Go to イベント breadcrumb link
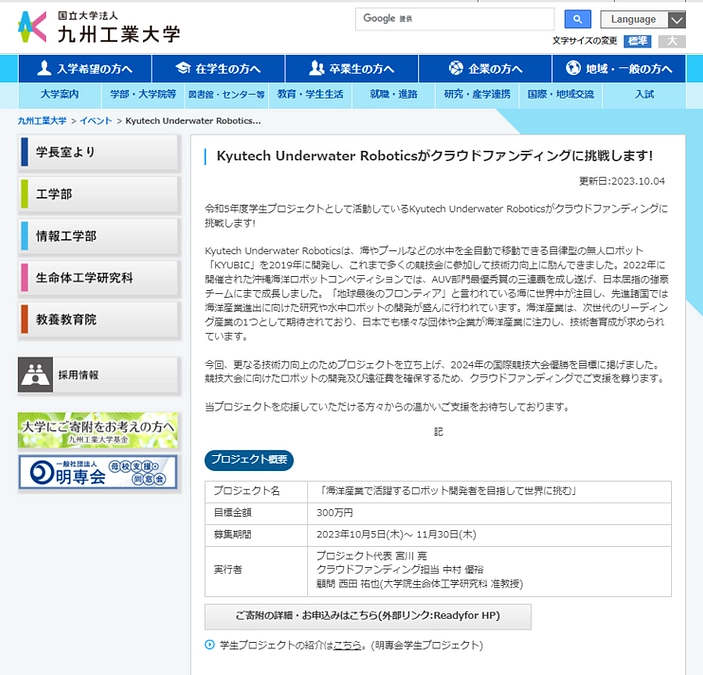 tap(96, 121)
